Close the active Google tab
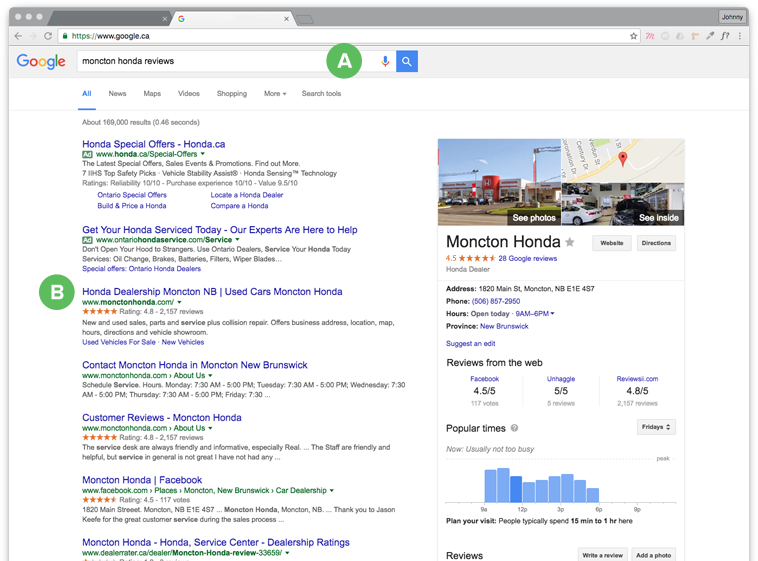 click(286, 19)
